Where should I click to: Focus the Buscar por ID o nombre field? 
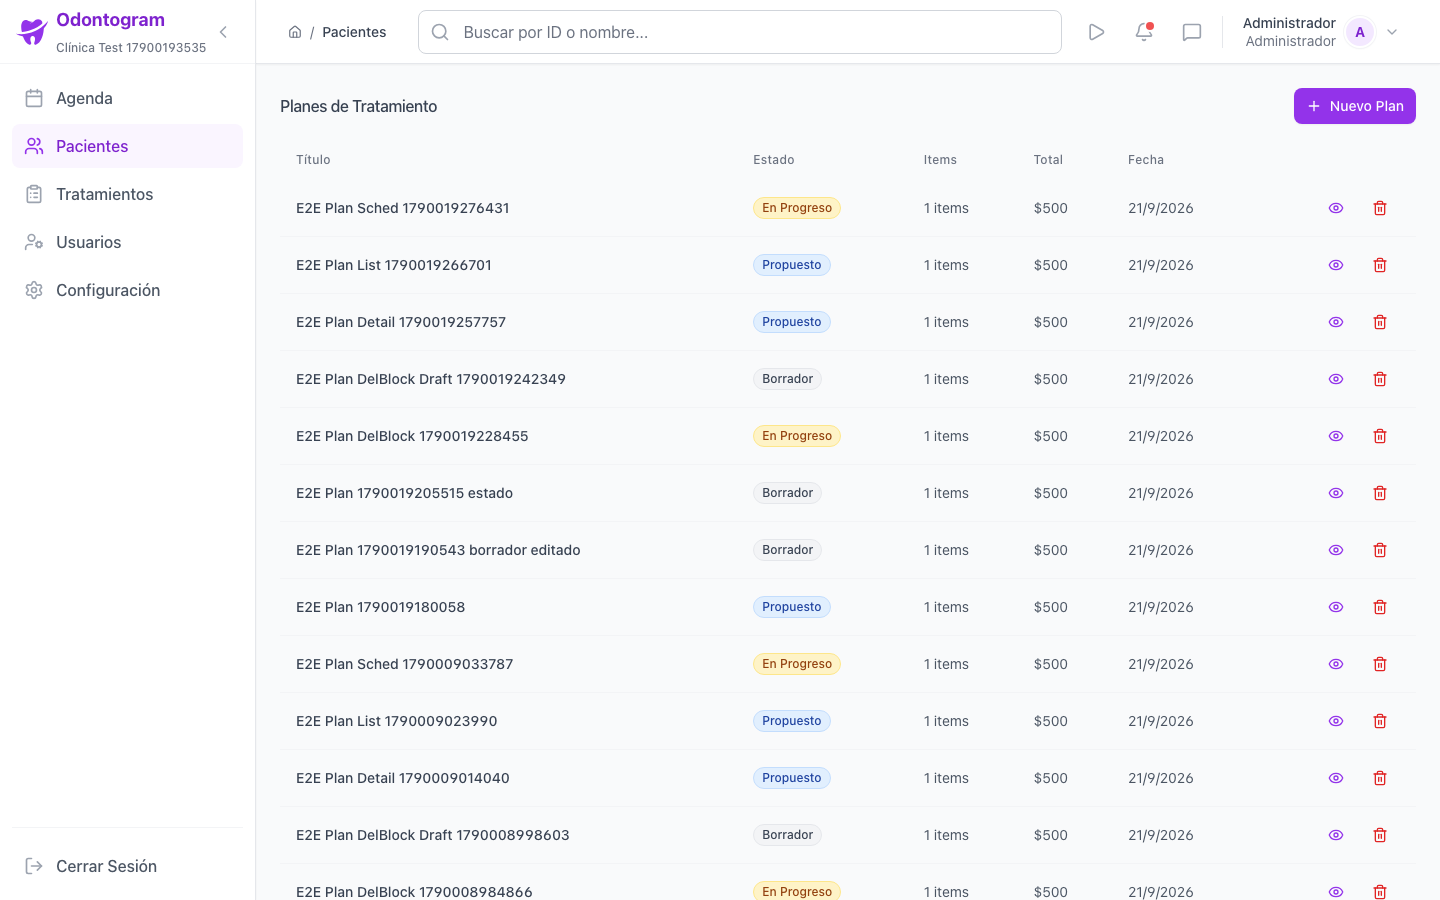(740, 32)
